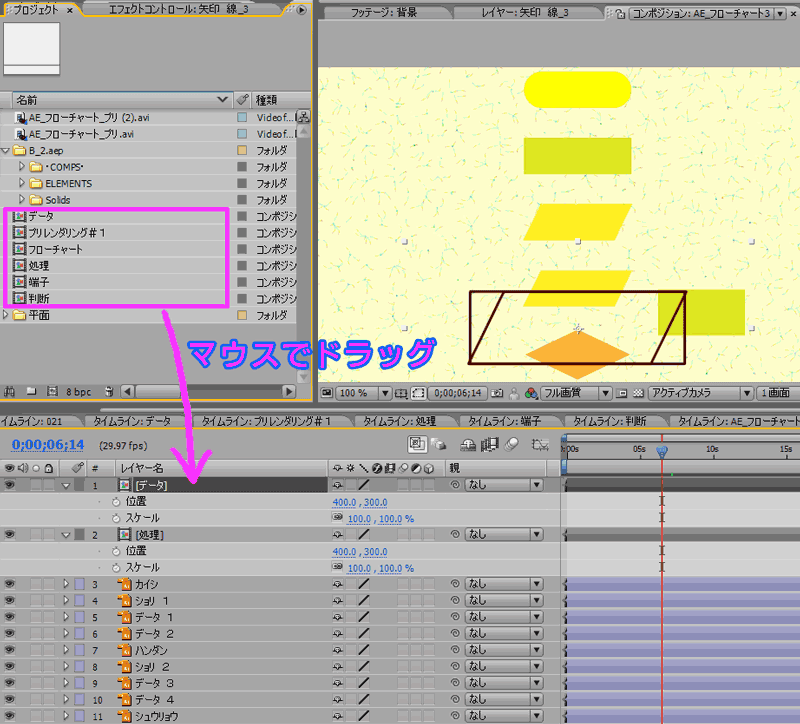Image resolution: width=800 pixels, height=724 pixels.
Task: Hide the データ layer with its eye toggle
Action: coord(10,485)
